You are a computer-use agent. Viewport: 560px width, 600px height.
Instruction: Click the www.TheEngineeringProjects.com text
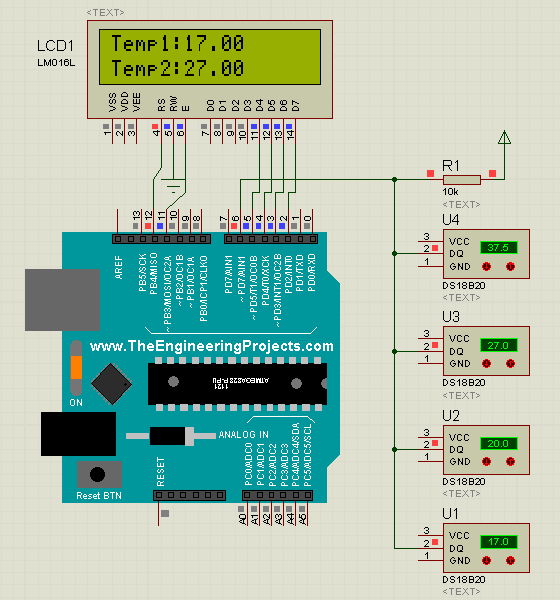pyautogui.click(x=212, y=346)
